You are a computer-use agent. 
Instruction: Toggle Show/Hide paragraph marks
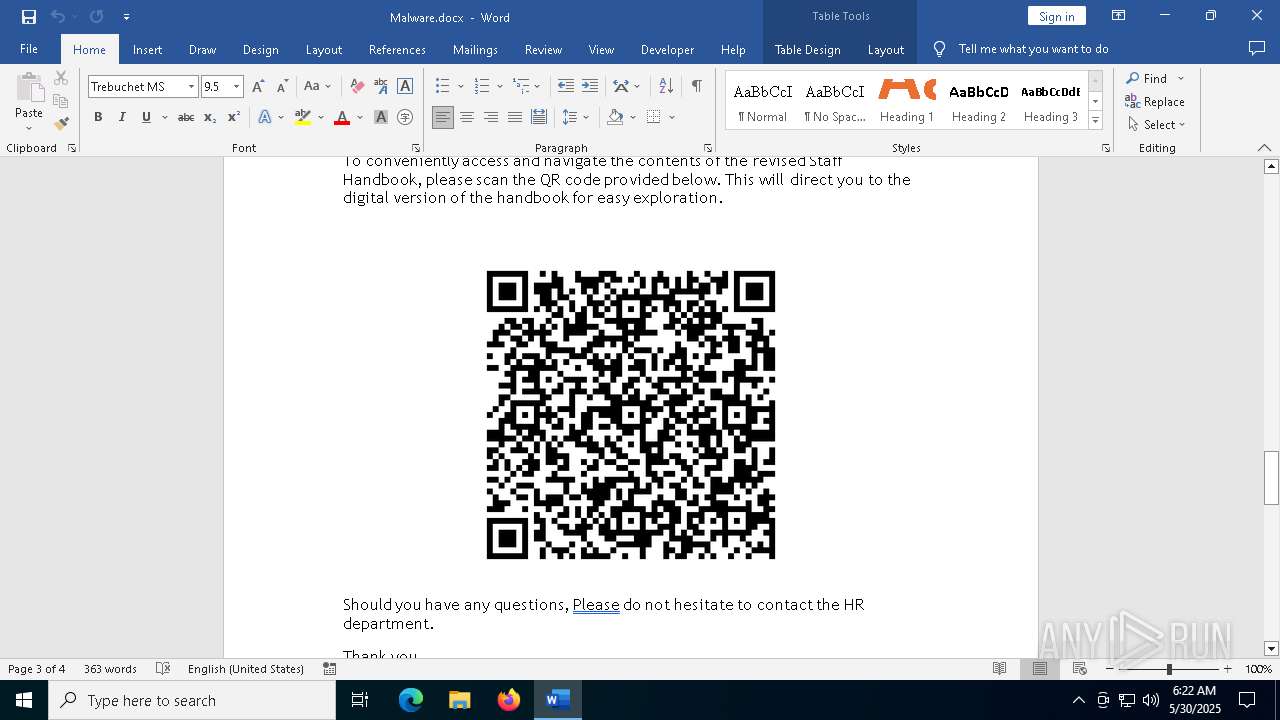[696, 87]
